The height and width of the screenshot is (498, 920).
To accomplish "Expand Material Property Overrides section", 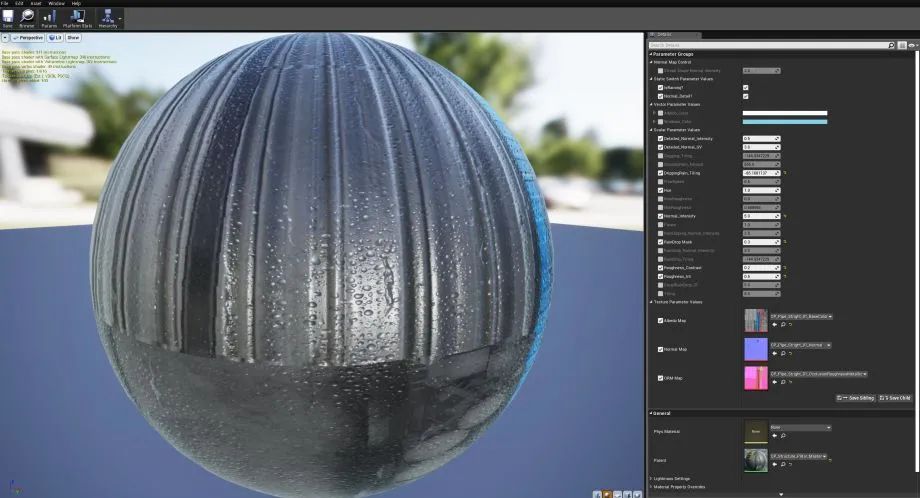I will pyautogui.click(x=651, y=487).
